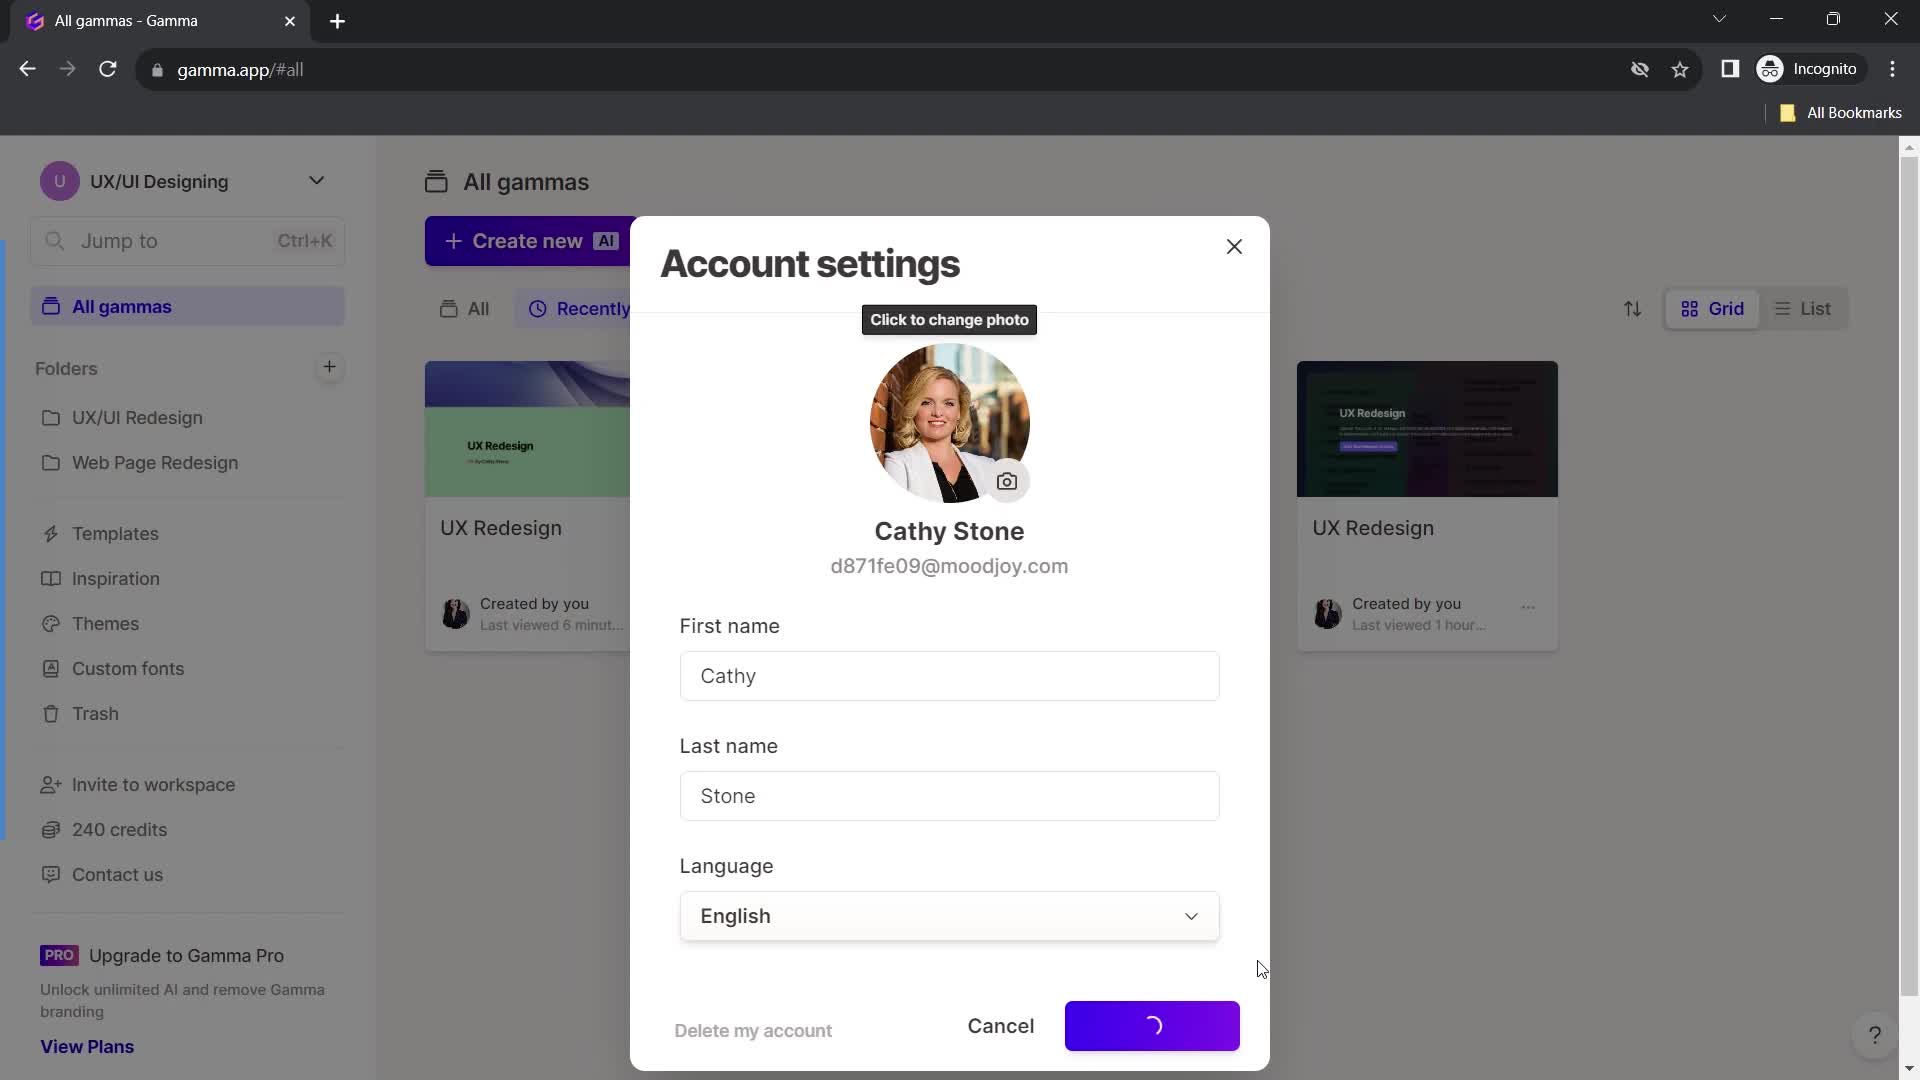The height and width of the screenshot is (1080, 1920).
Task: Select the UX/UI Redesign folder
Action: click(137, 418)
